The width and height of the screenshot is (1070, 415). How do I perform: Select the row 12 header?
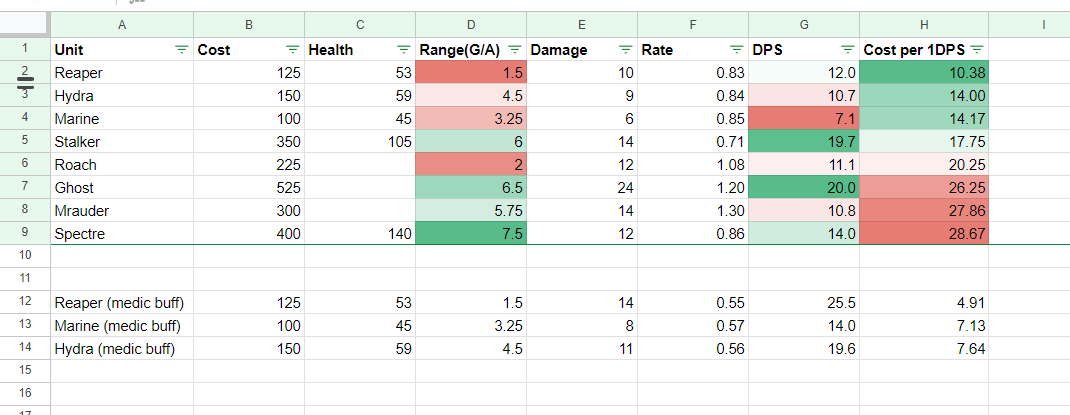25,302
